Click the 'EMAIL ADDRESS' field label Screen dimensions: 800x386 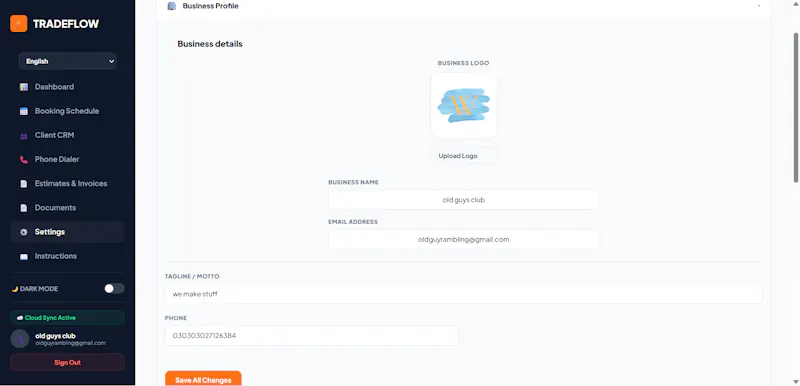click(353, 222)
